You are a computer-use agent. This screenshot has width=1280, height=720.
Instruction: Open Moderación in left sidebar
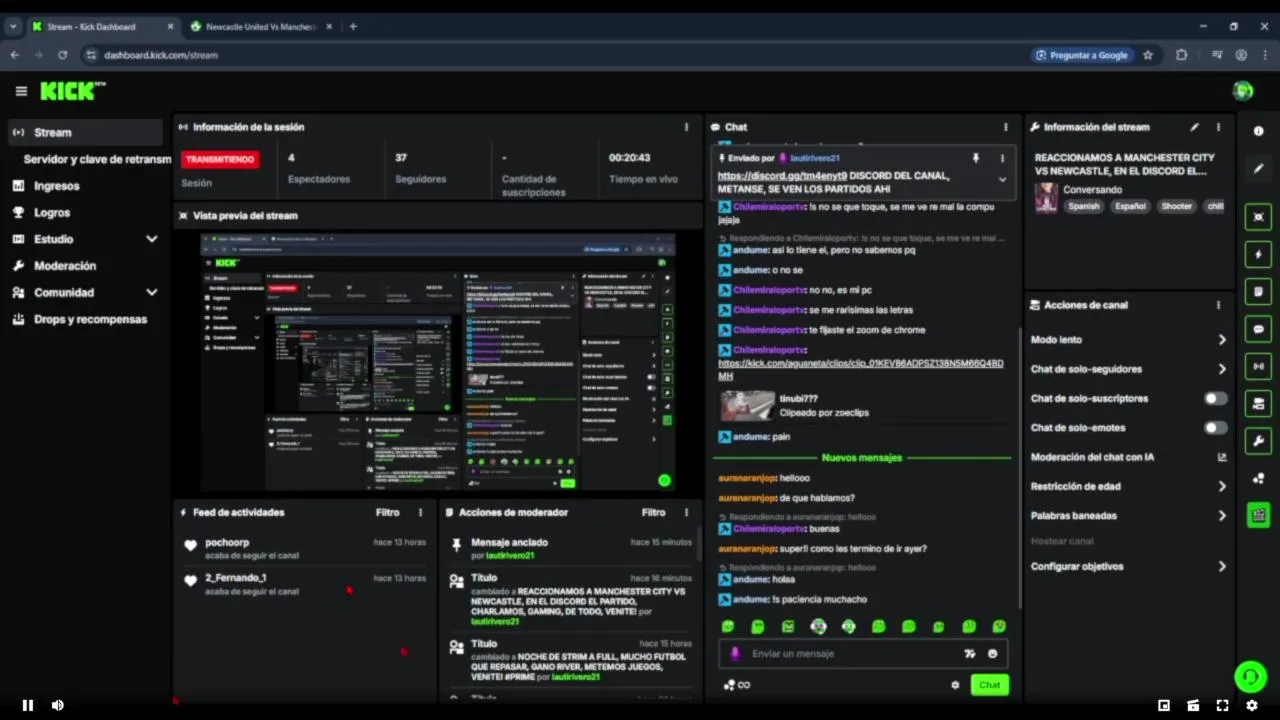point(65,266)
